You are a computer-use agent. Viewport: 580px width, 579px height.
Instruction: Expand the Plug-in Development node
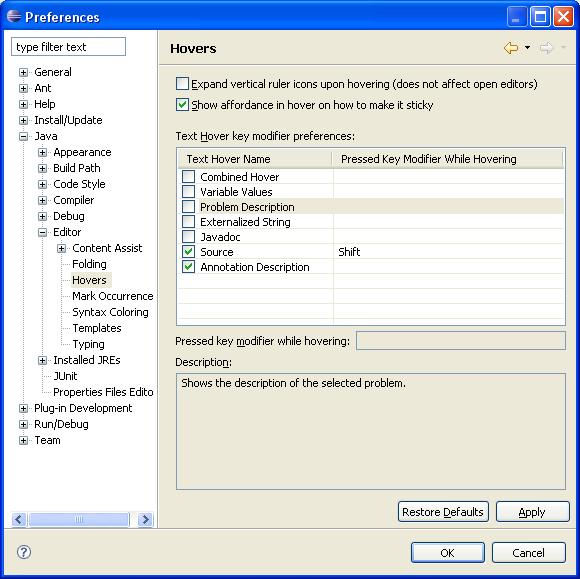point(23,408)
